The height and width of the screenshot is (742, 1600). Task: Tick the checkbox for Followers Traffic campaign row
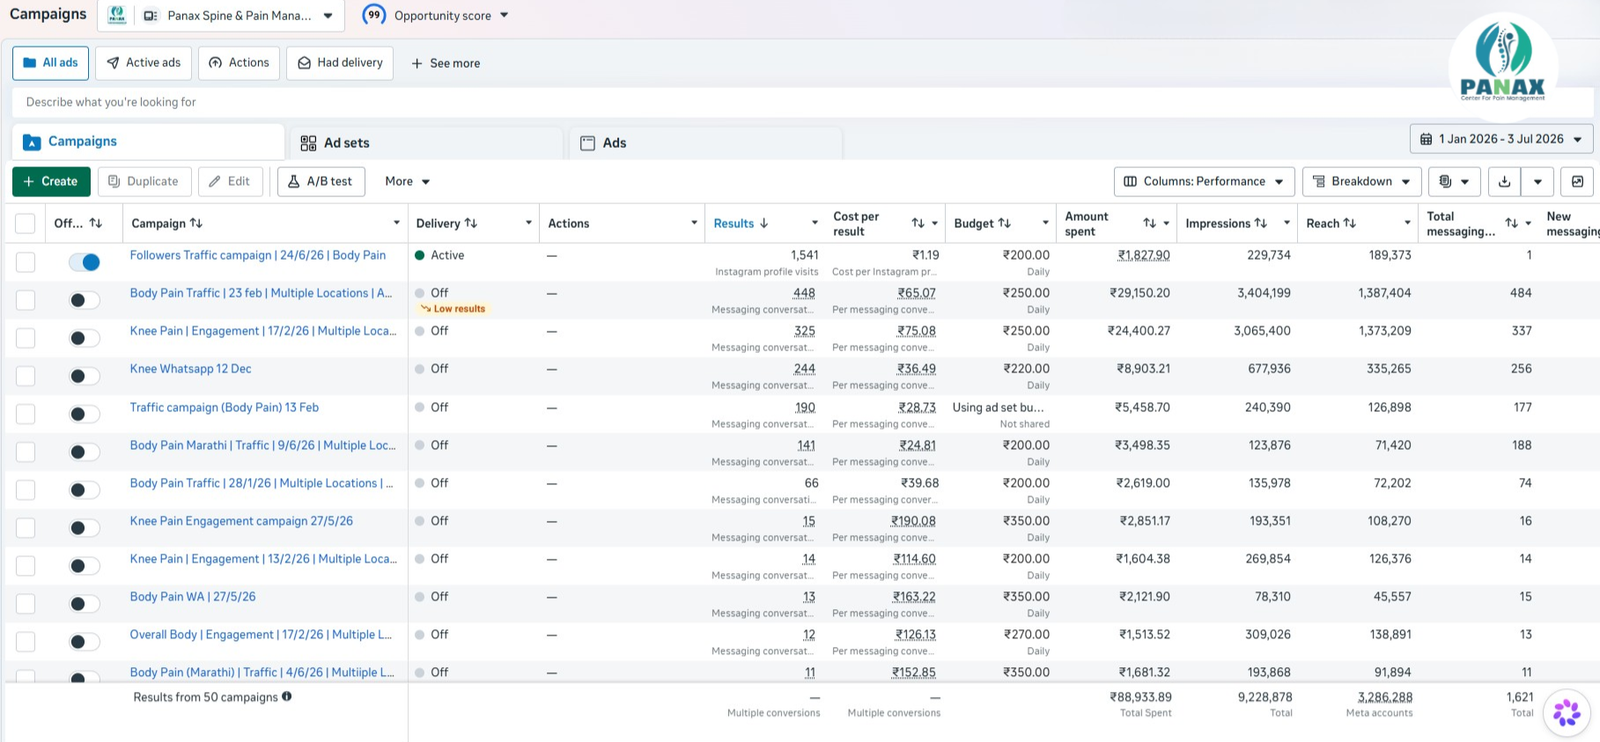[x=25, y=262]
